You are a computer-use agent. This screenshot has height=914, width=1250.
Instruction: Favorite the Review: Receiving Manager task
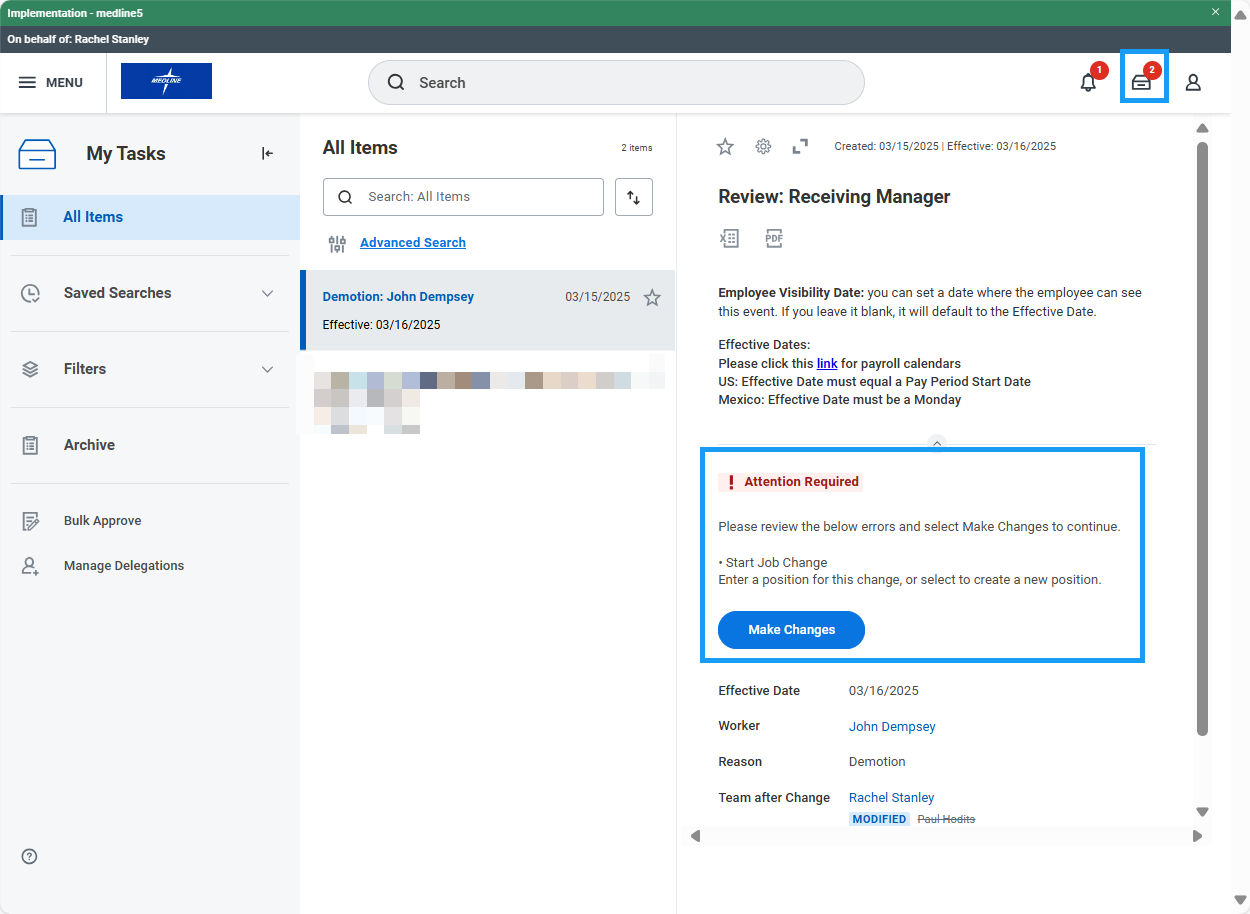tap(725, 146)
